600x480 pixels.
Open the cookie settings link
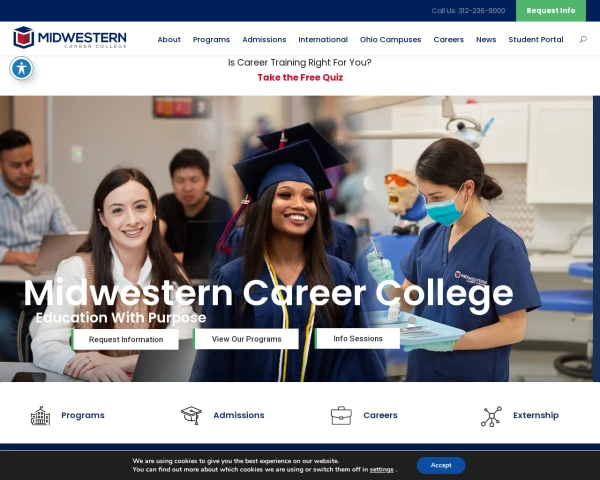(x=381, y=470)
